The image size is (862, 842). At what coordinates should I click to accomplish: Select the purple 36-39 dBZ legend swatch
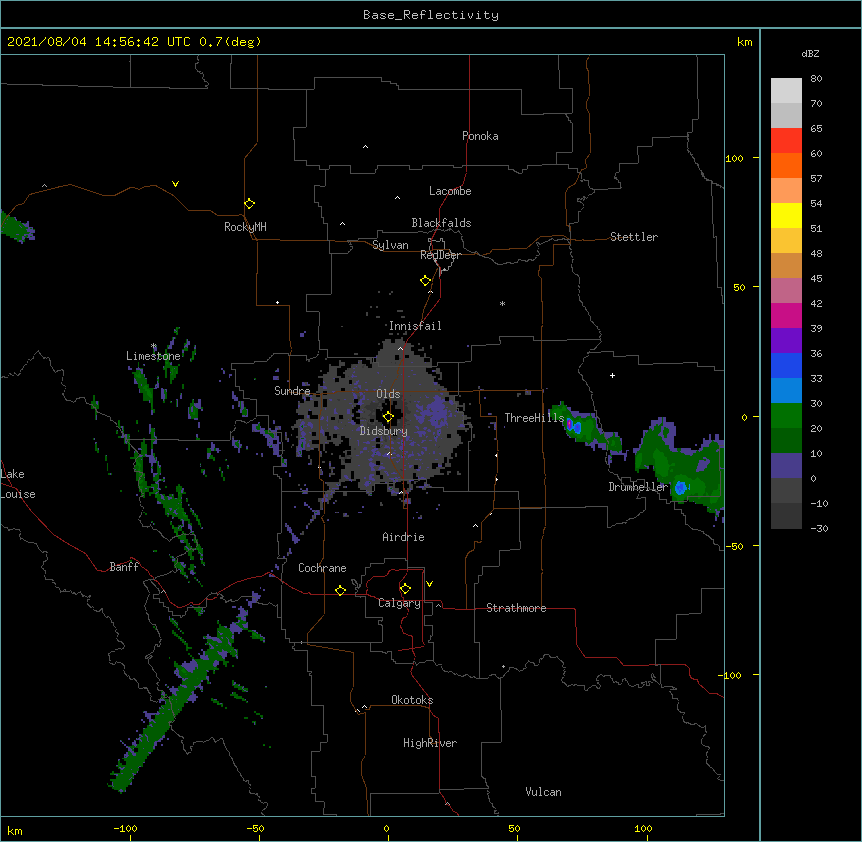(x=786, y=341)
